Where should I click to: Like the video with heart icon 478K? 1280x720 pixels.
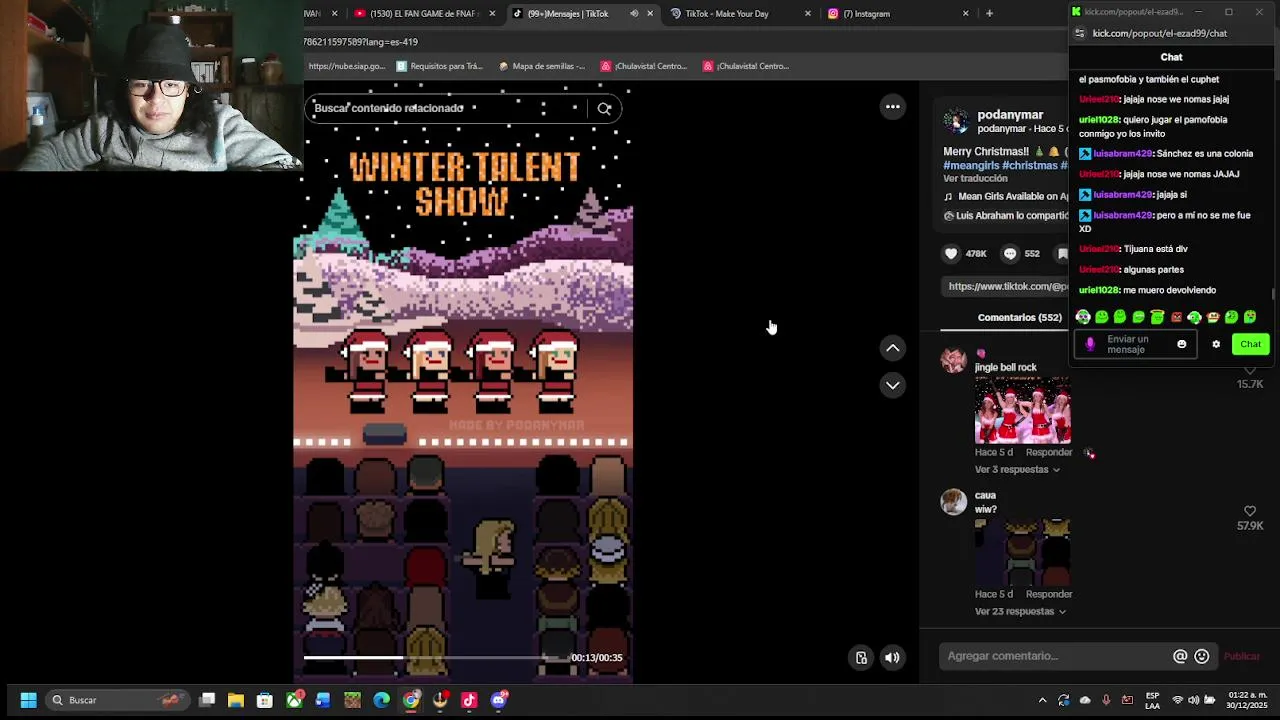click(x=951, y=254)
